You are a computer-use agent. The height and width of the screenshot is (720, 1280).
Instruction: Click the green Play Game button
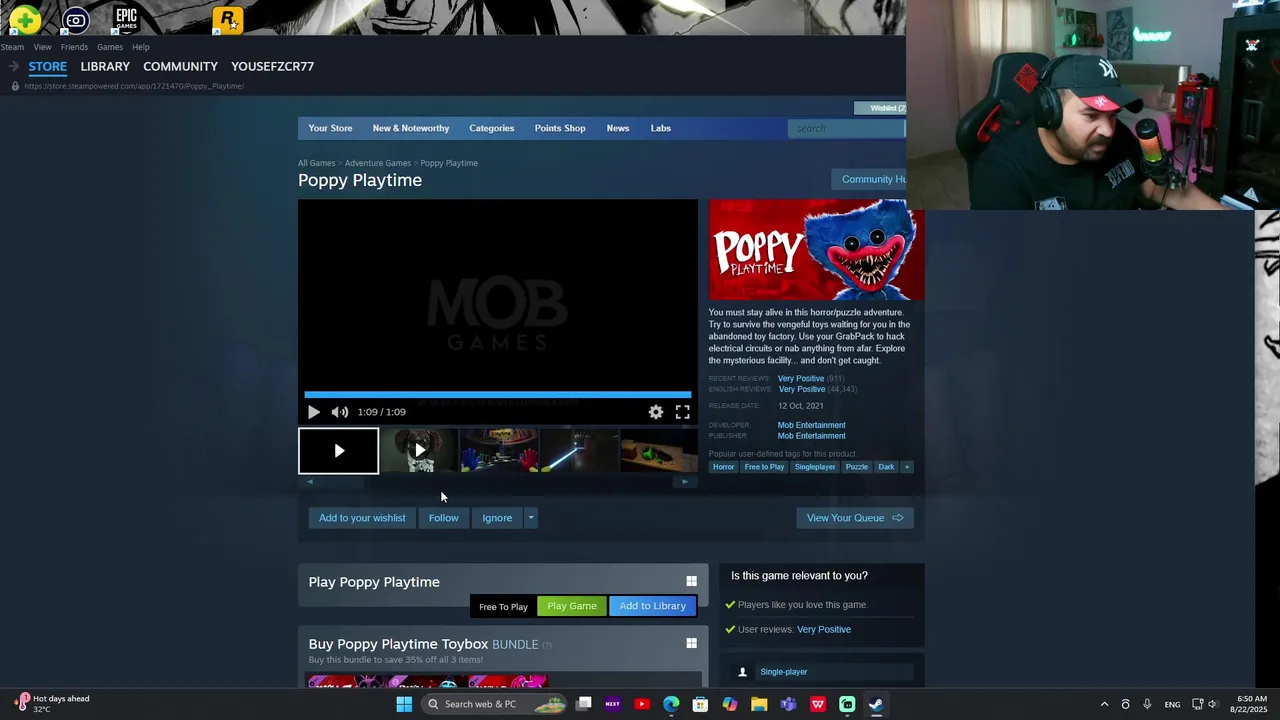[572, 606]
